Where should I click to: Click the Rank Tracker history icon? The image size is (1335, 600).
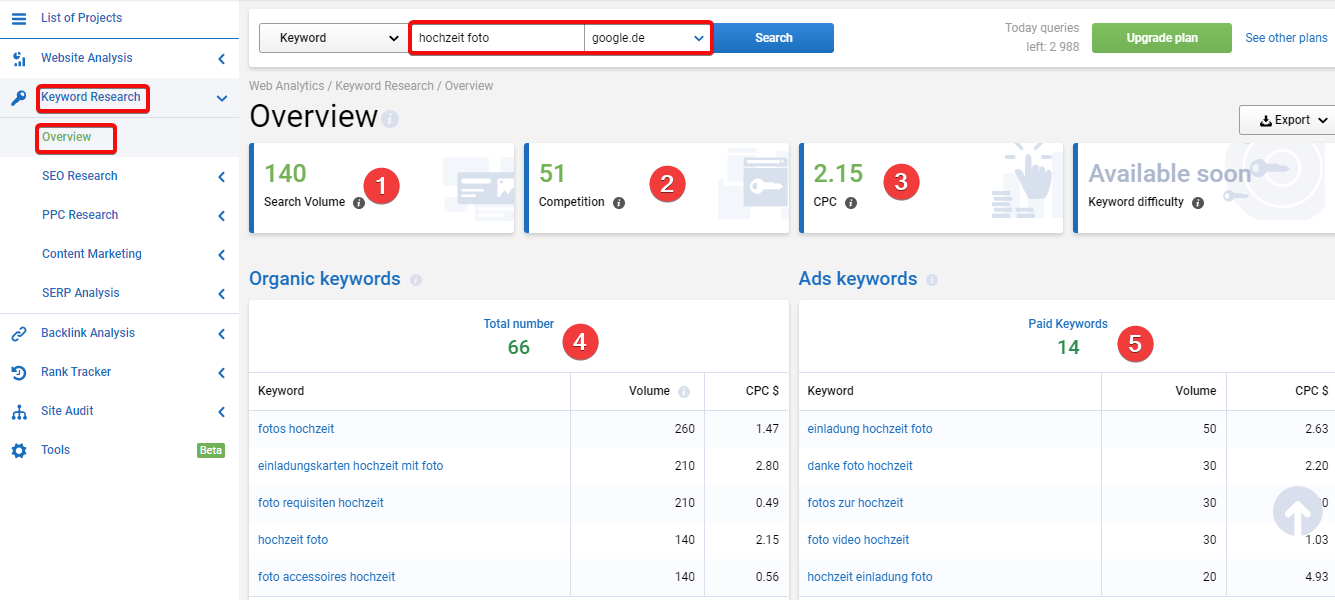tap(19, 372)
